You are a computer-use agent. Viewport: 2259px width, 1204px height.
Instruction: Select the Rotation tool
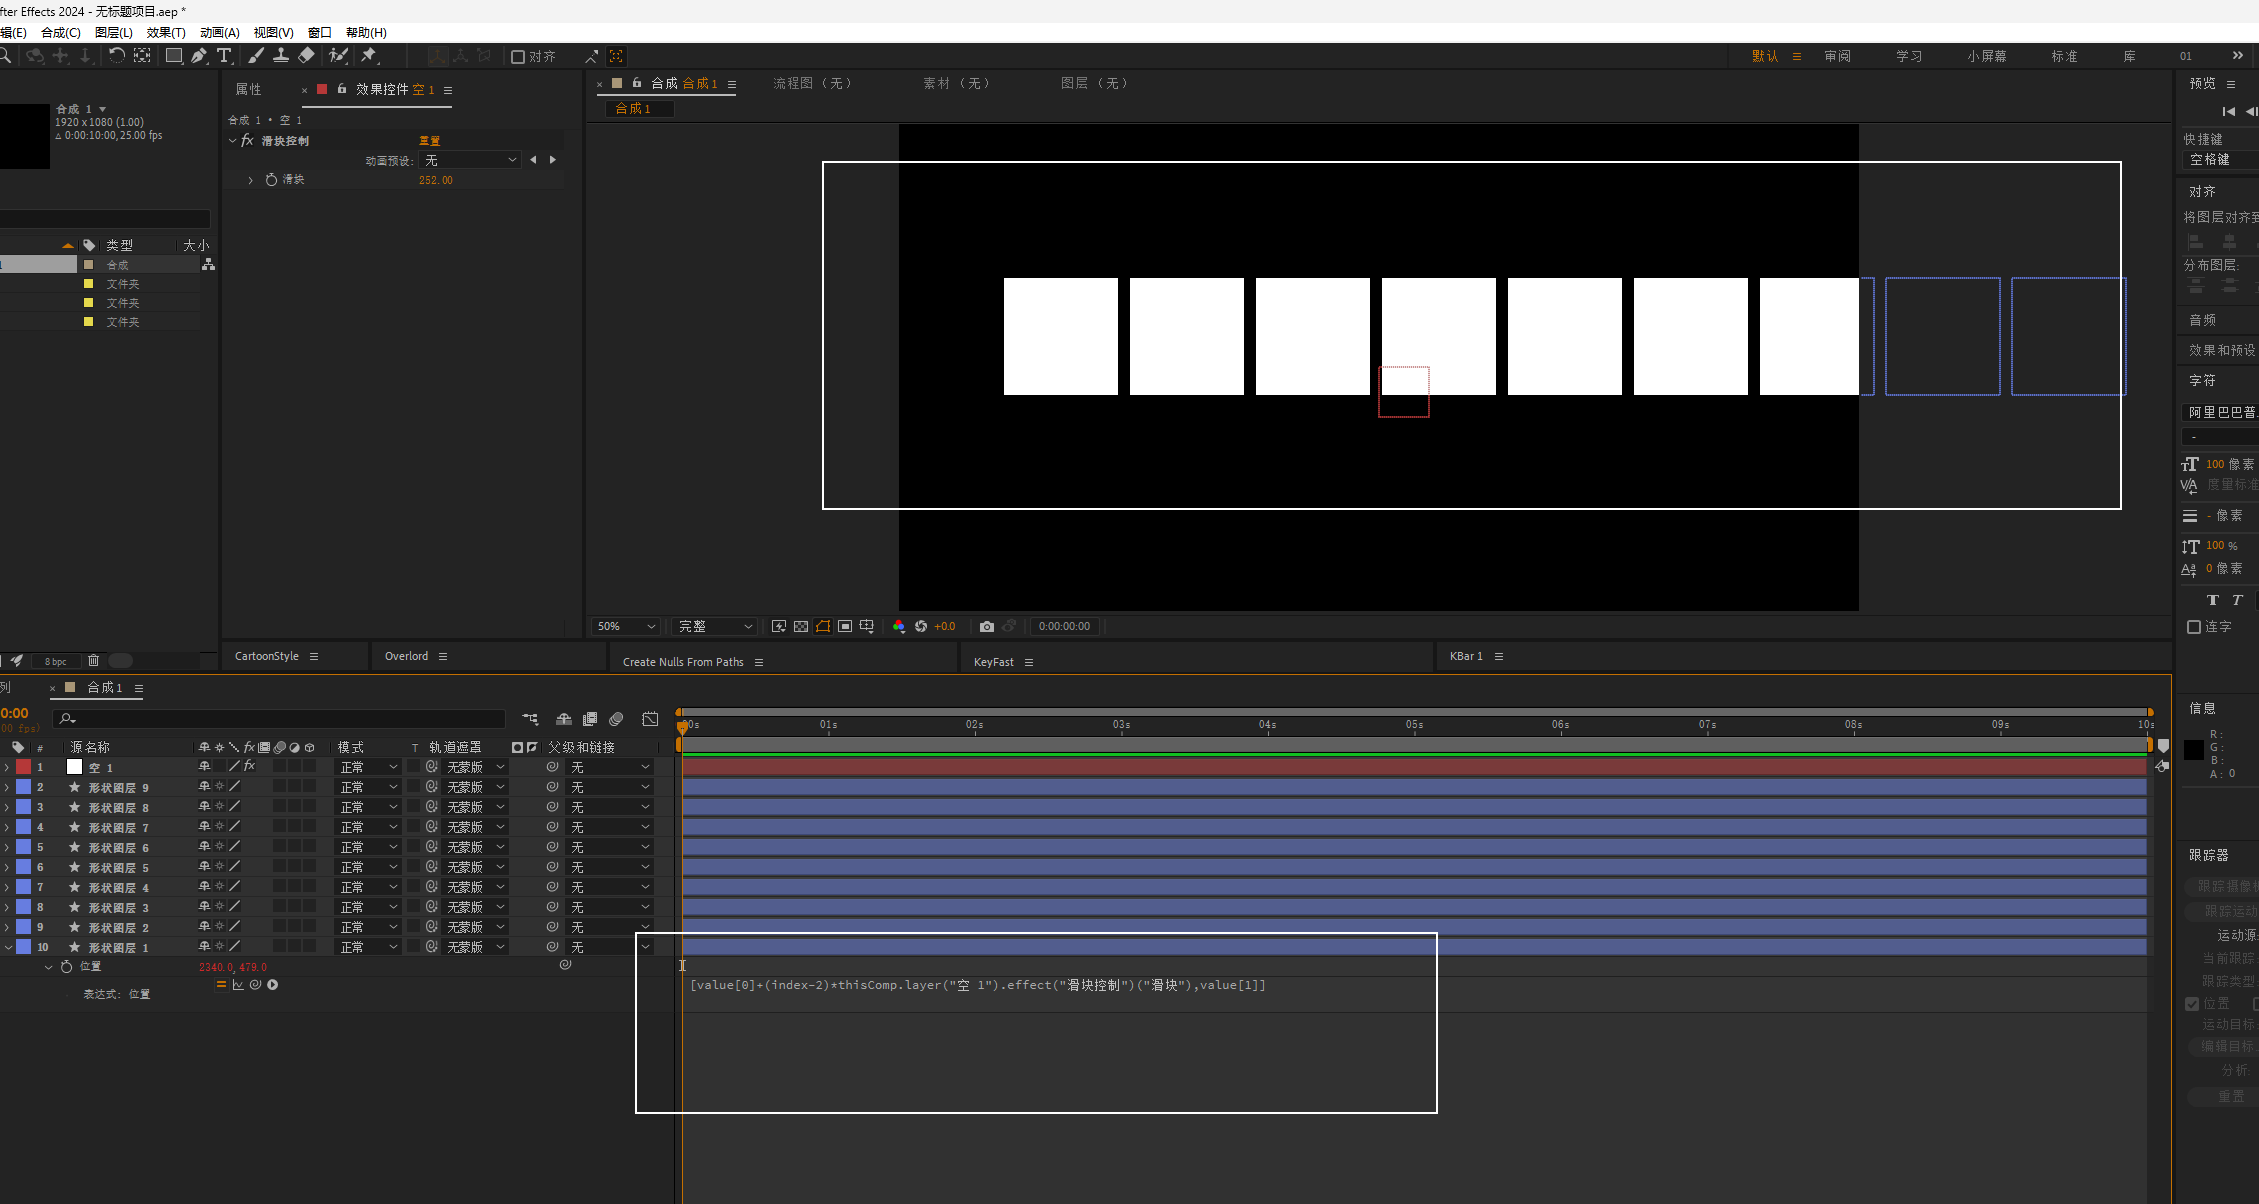click(117, 56)
